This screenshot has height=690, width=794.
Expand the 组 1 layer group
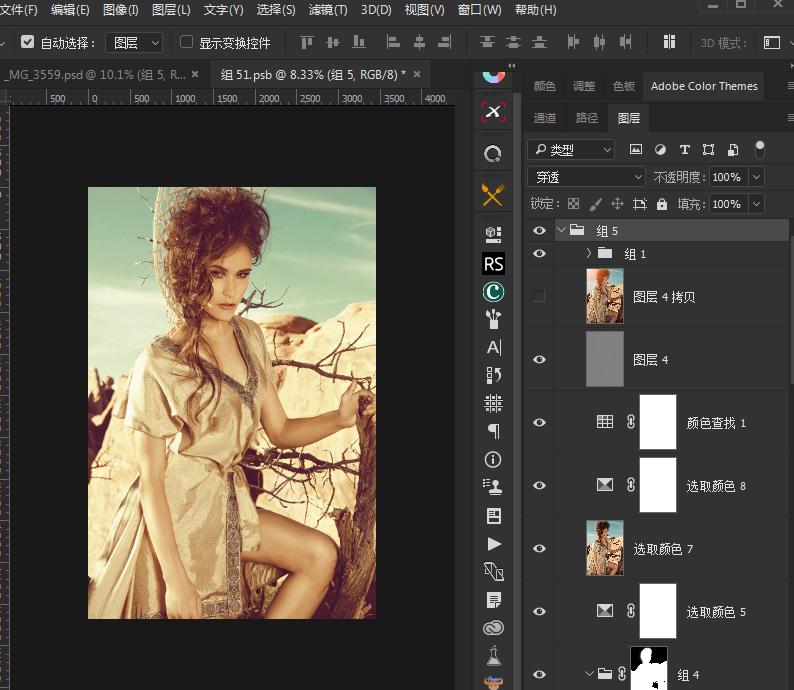coord(589,254)
